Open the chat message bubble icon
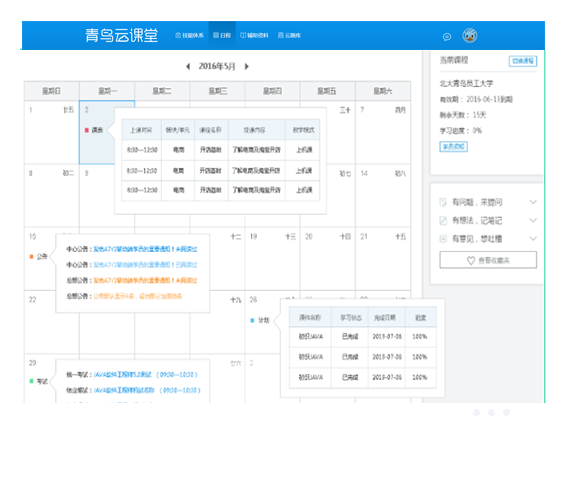The image size is (566, 484). click(447, 37)
